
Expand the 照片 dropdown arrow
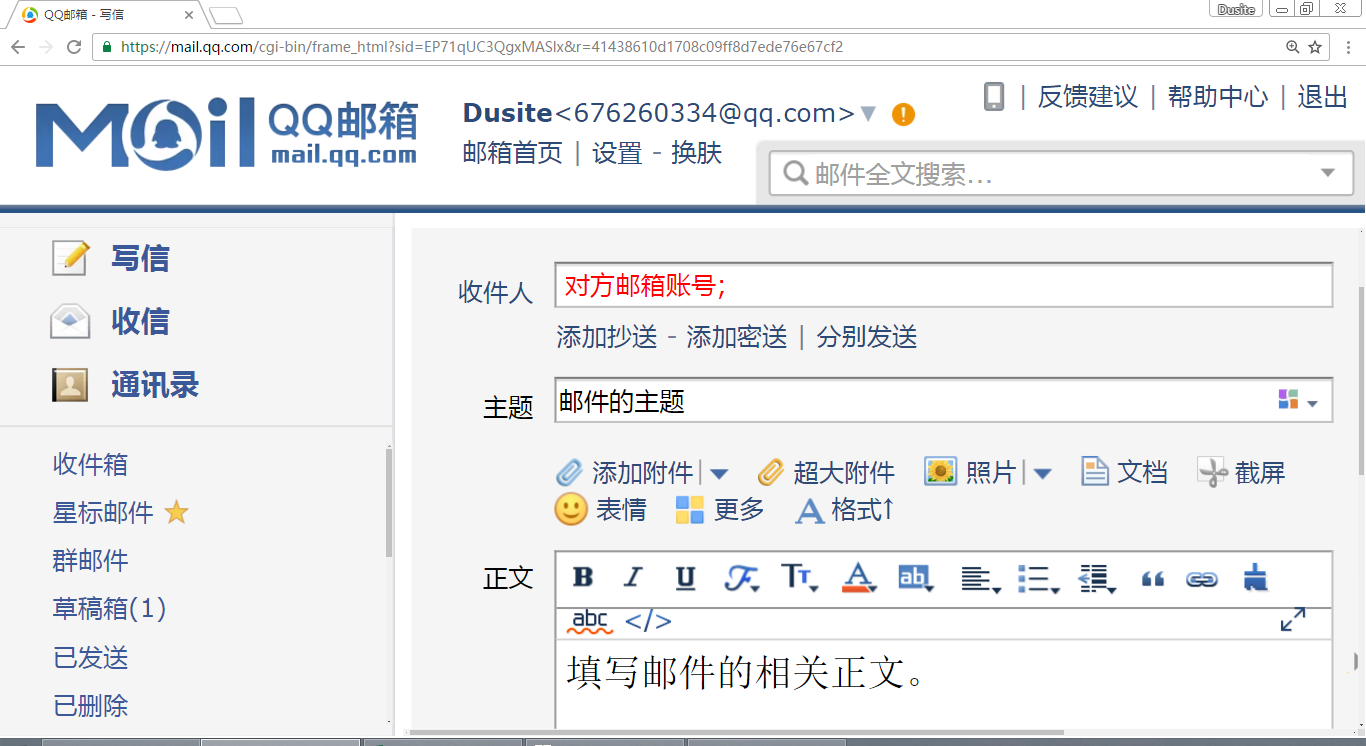click(1042, 474)
